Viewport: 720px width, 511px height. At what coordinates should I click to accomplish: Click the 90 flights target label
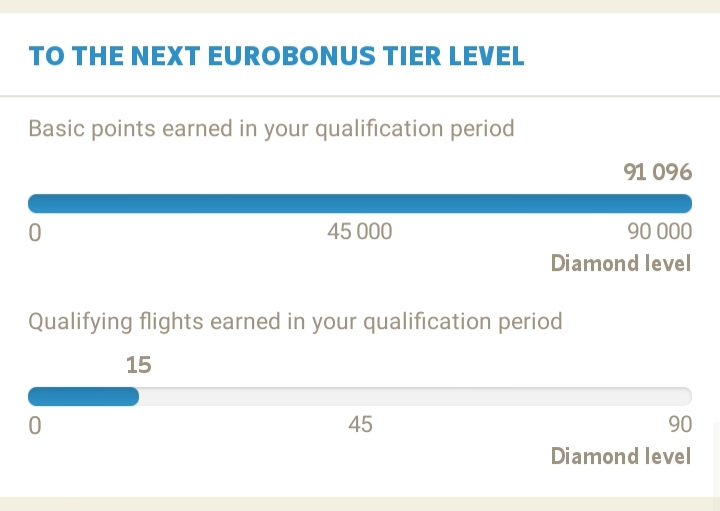point(680,425)
